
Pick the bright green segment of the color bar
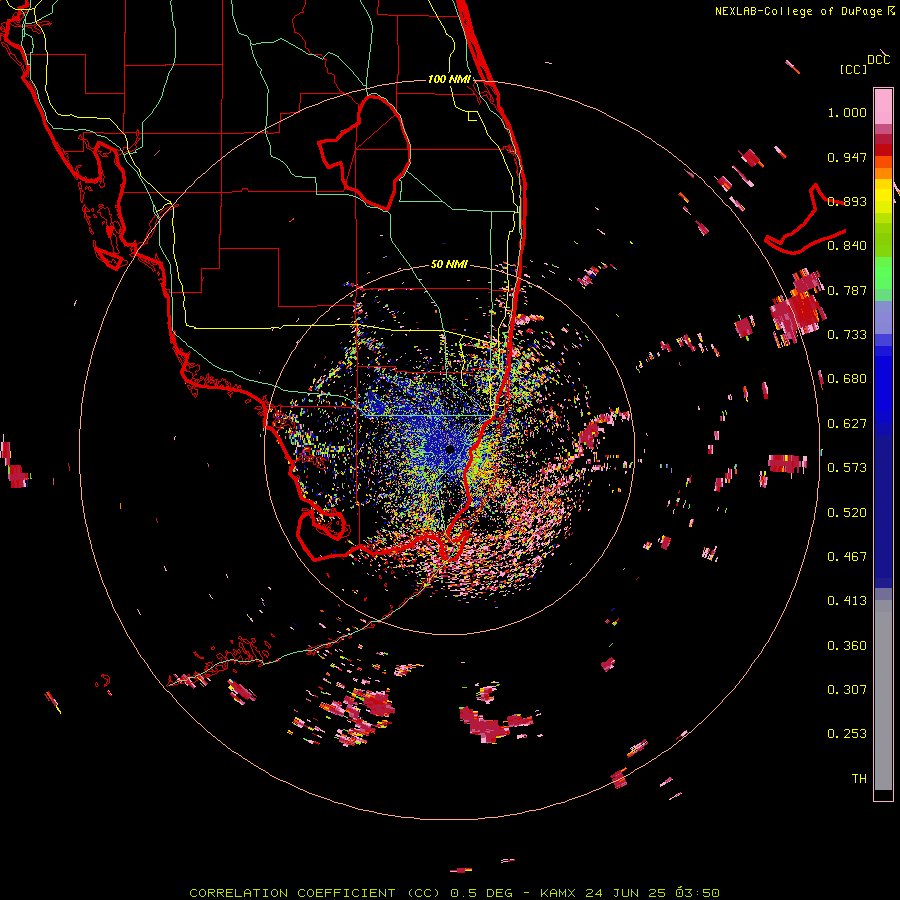(x=883, y=273)
